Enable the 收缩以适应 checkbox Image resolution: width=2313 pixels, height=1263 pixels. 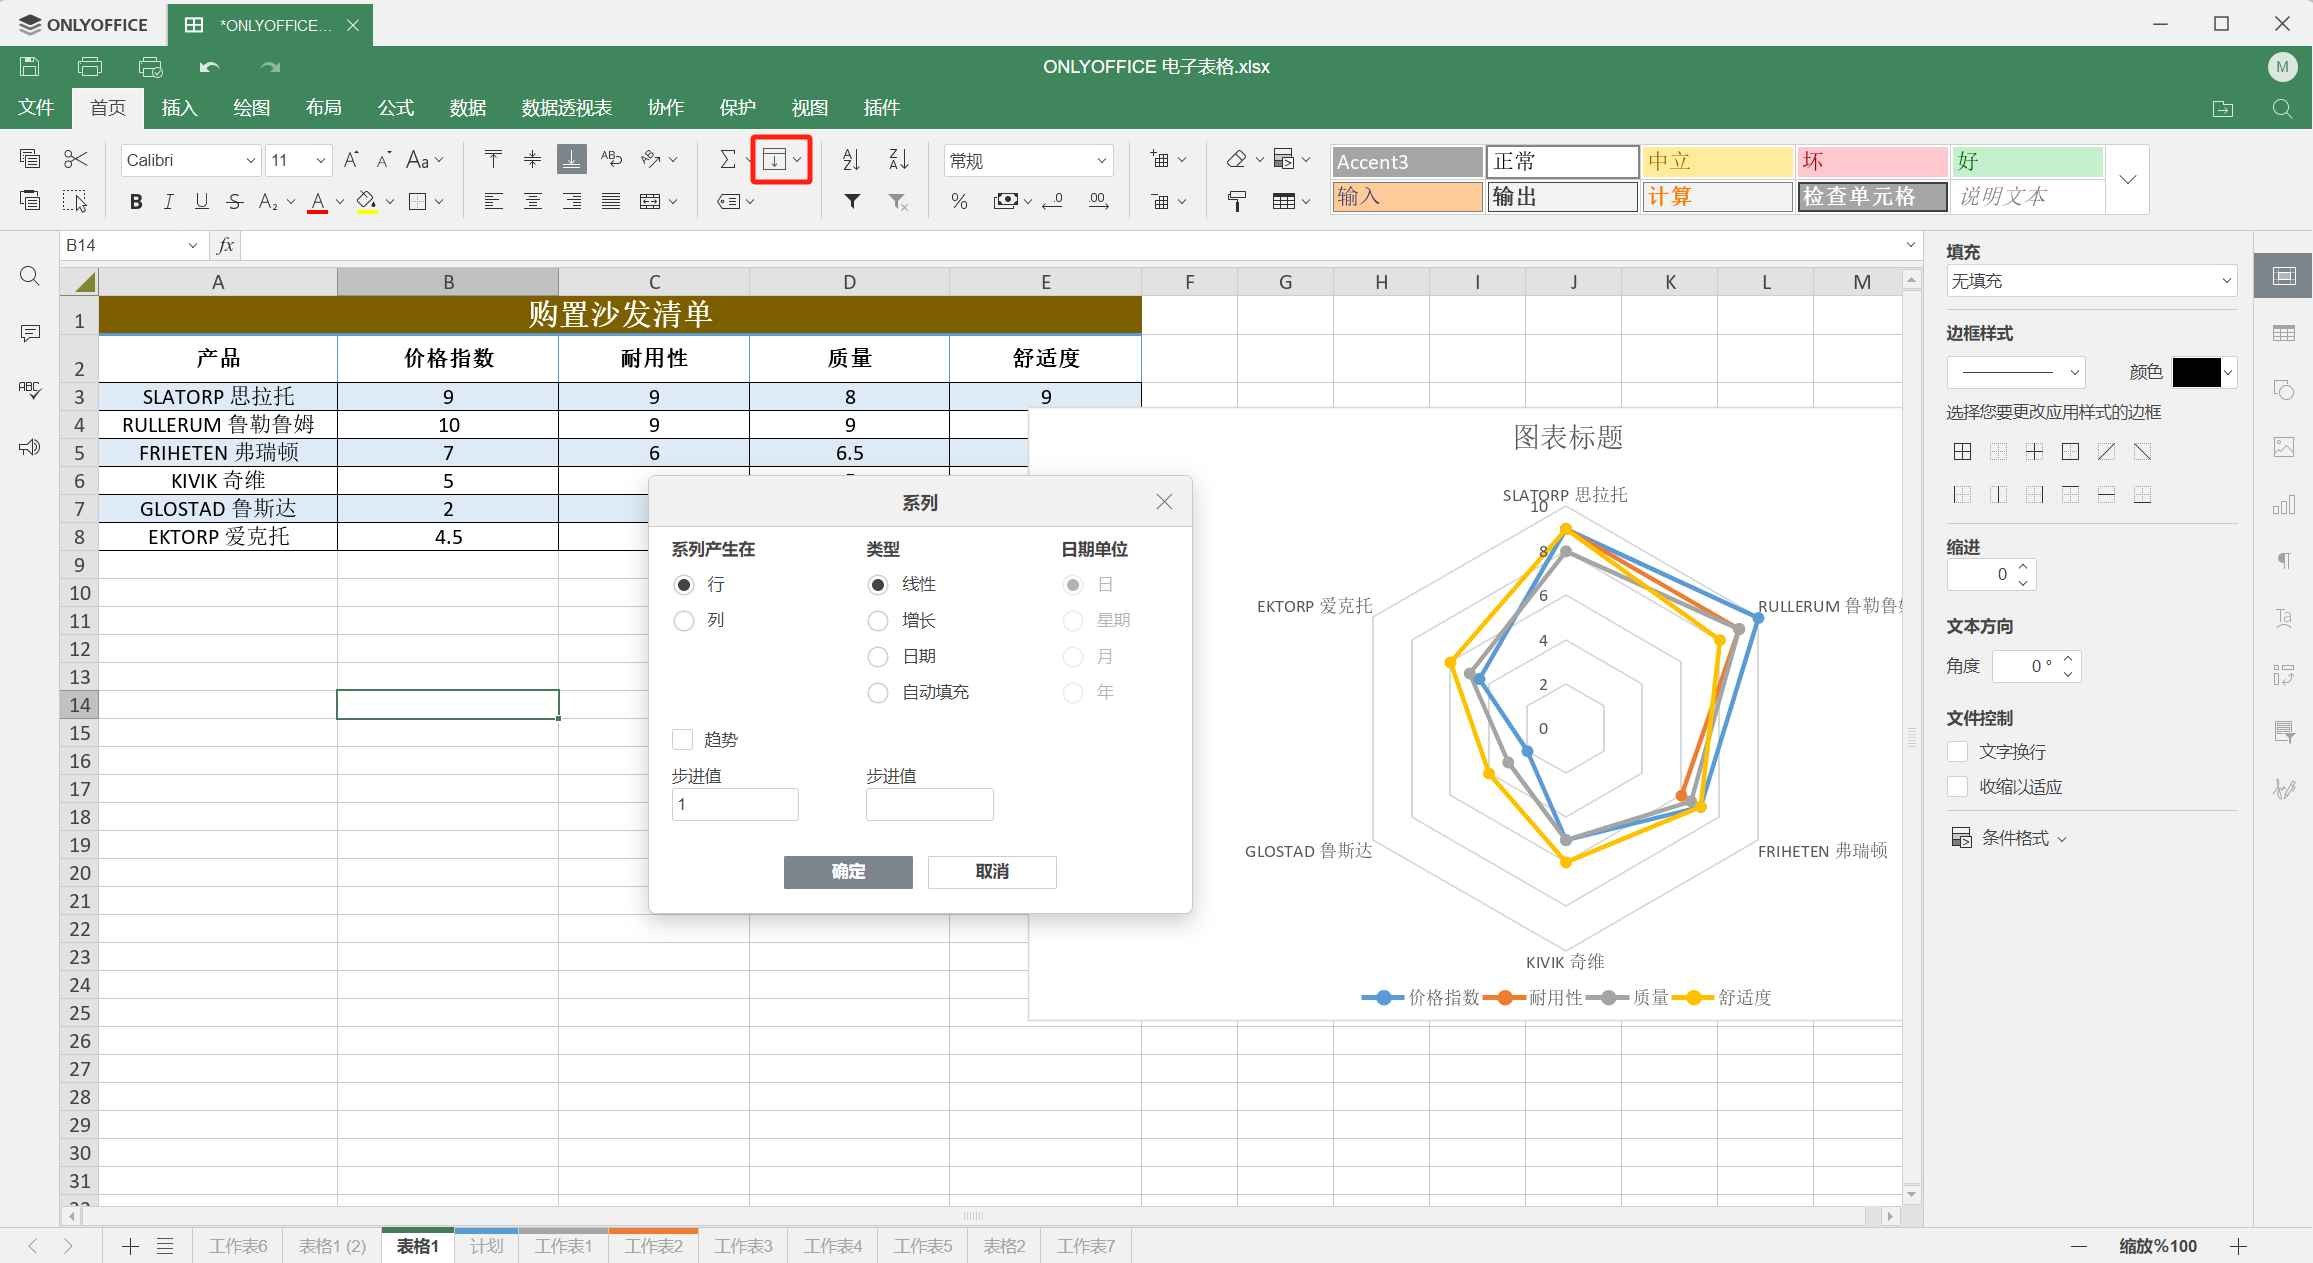[1958, 787]
